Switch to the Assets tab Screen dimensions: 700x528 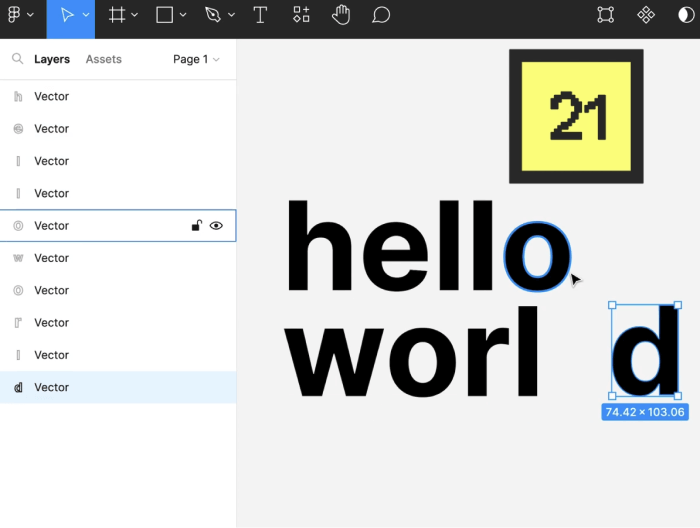coord(103,59)
